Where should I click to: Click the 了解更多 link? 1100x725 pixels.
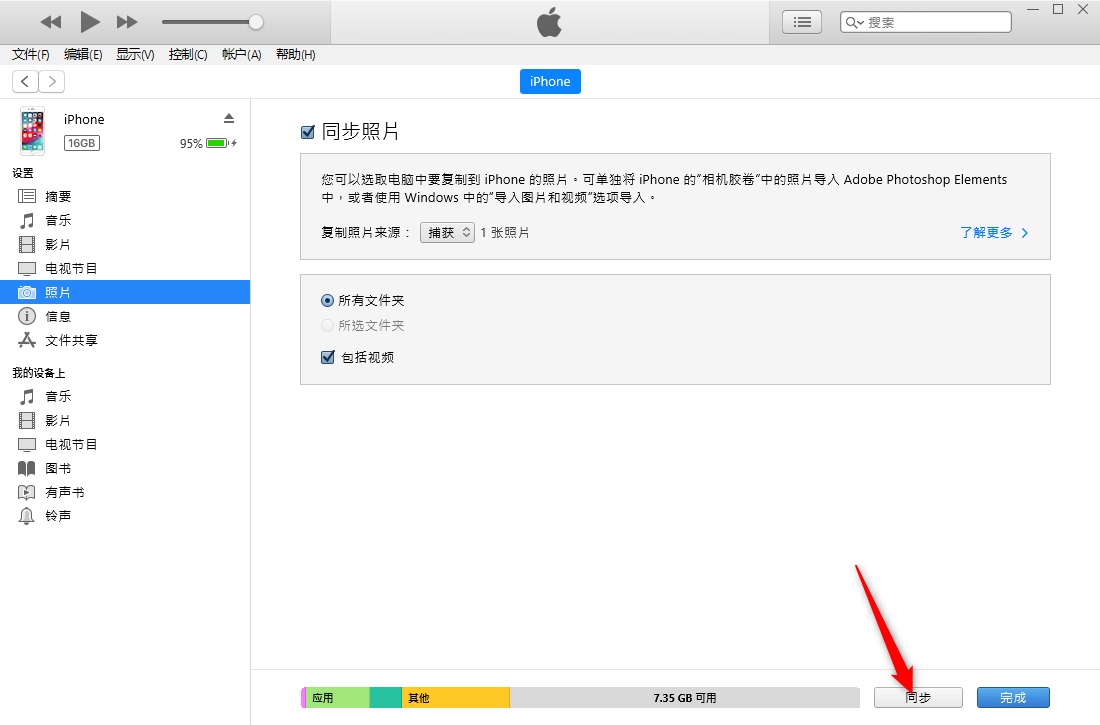click(x=994, y=232)
